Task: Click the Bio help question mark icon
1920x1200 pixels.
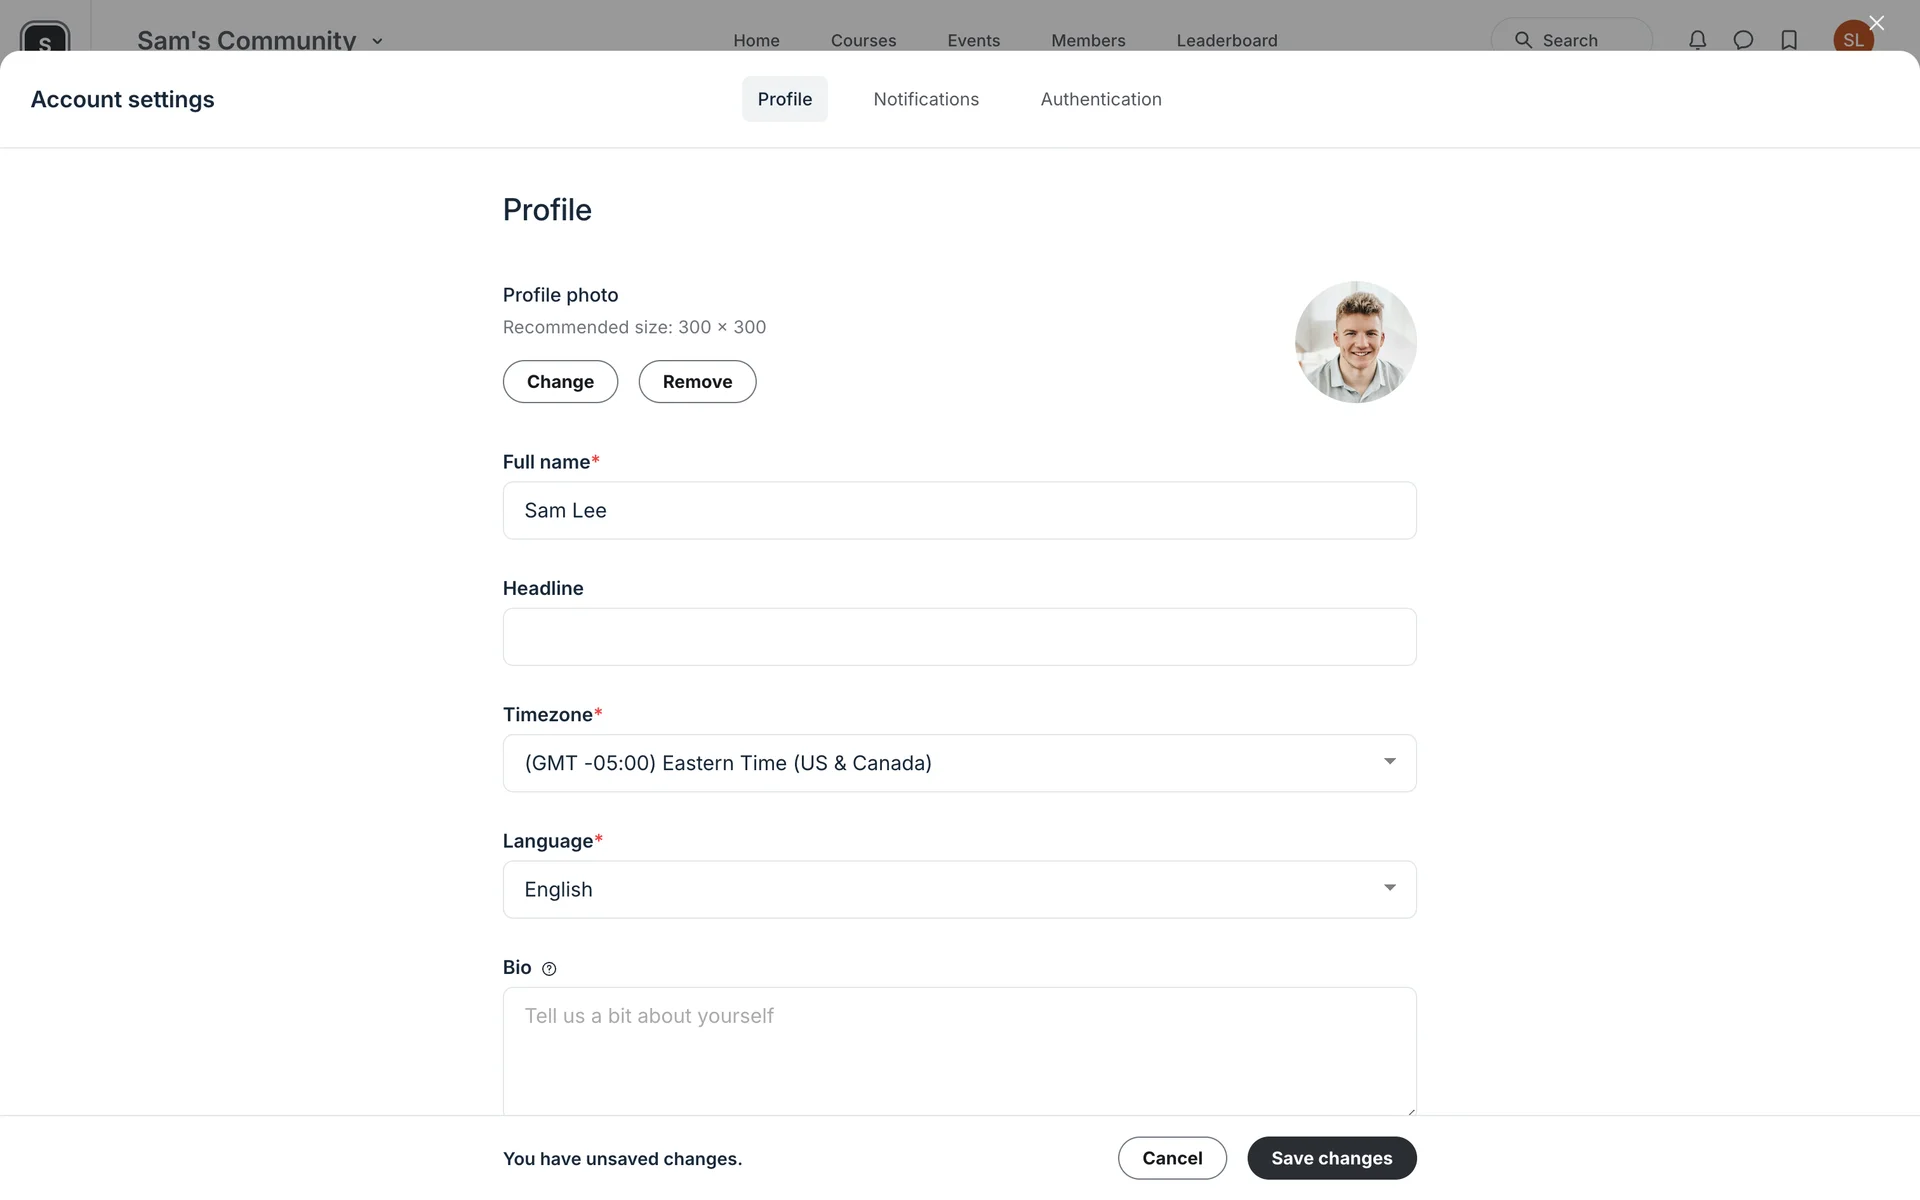Action: (x=549, y=968)
